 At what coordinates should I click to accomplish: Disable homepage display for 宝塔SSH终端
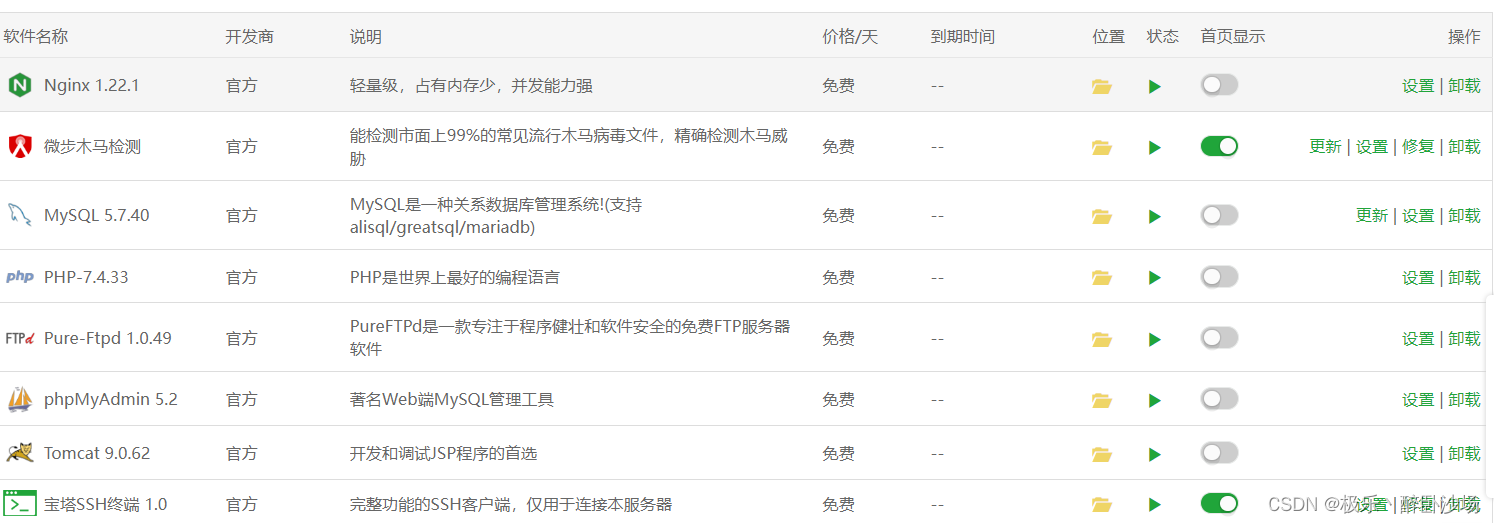point(1219,503)
